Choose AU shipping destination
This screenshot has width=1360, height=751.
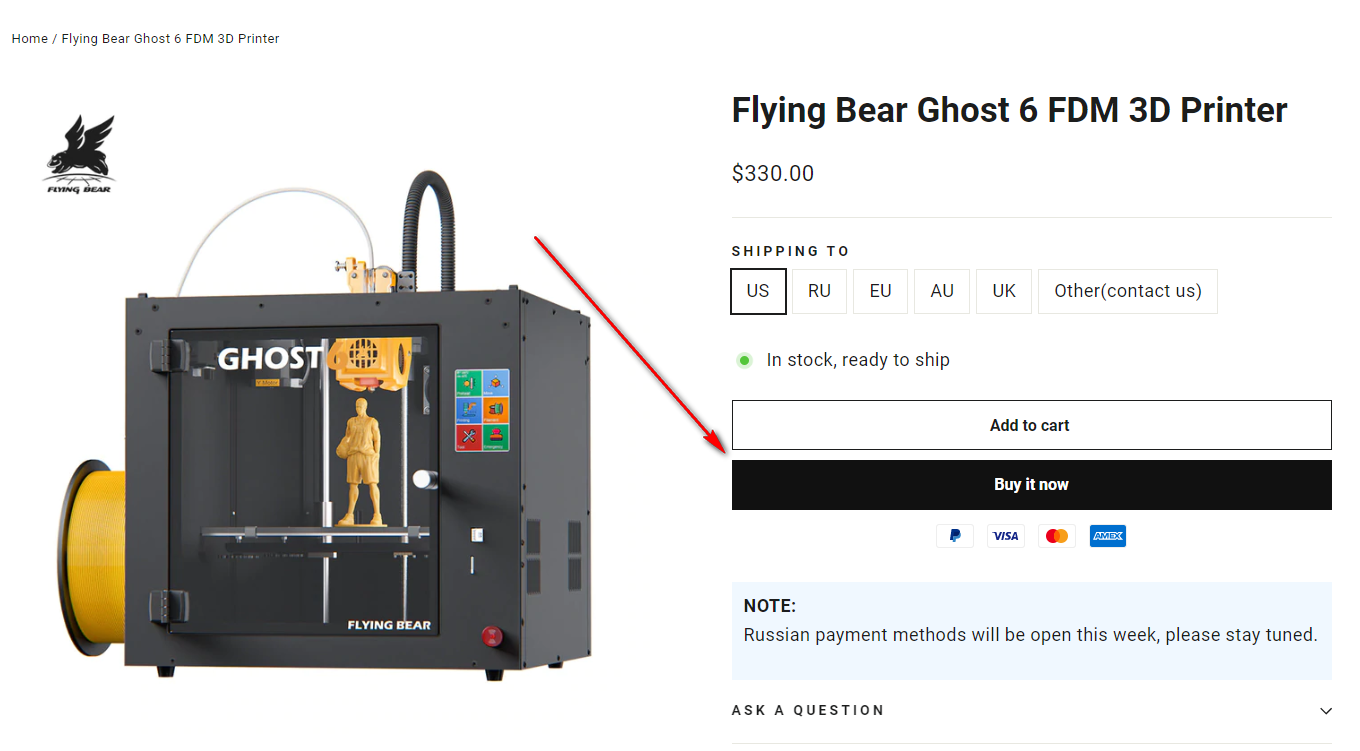(942, 291)
